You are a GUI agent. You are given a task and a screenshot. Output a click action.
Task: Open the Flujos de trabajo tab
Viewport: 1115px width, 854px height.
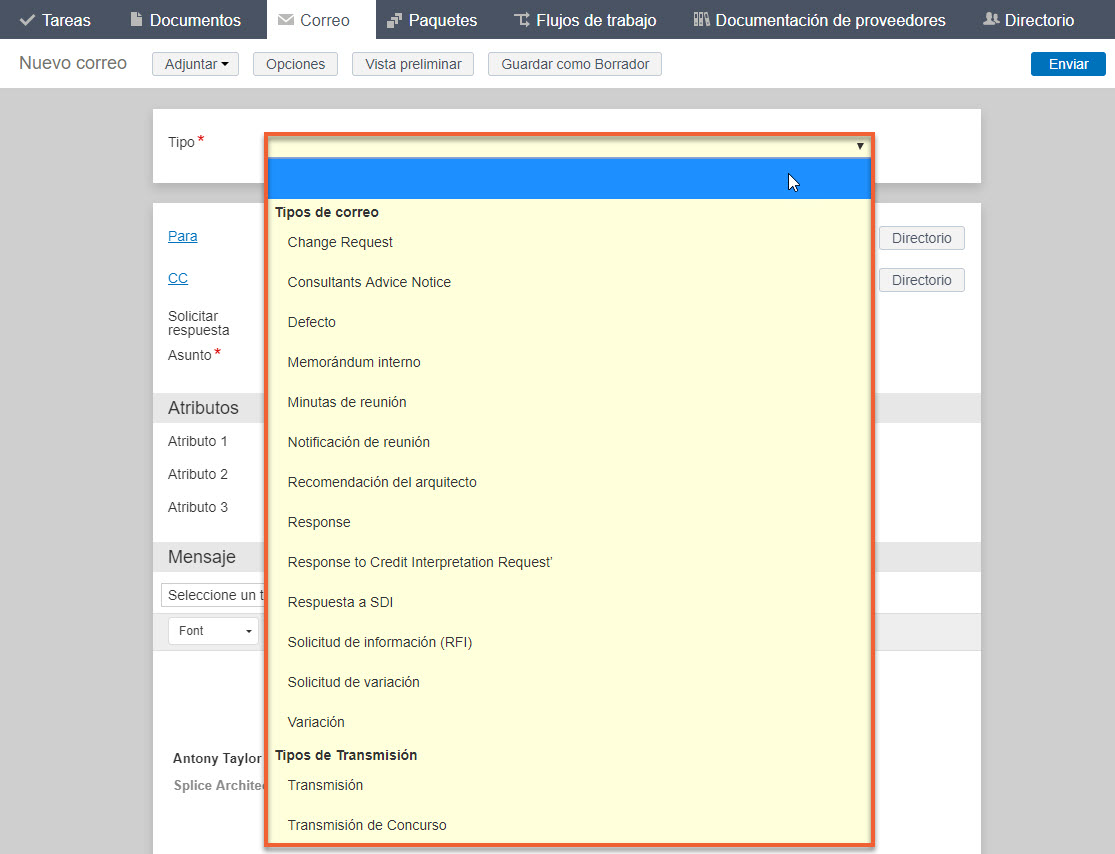pyautogui.click(x=585, y=20)
